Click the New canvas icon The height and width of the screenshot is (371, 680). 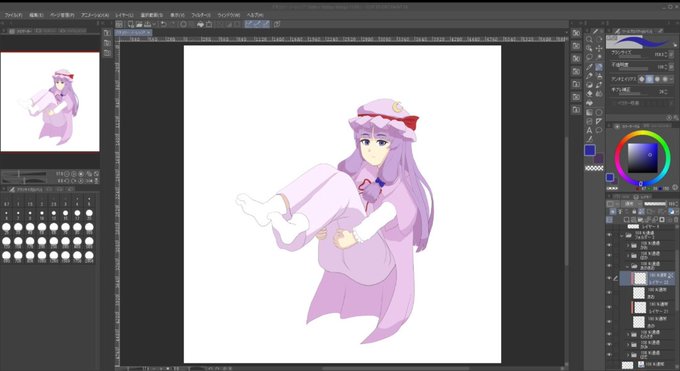(x=131, y=24)
